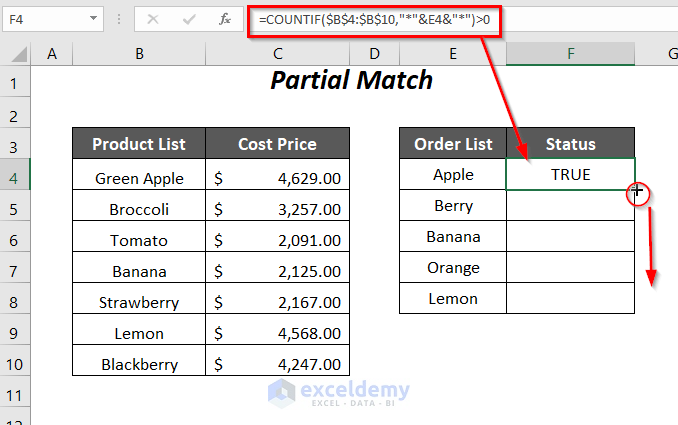678x425 pixels.
Task: Click the TRUE status cell
Action: coord(570,175)
